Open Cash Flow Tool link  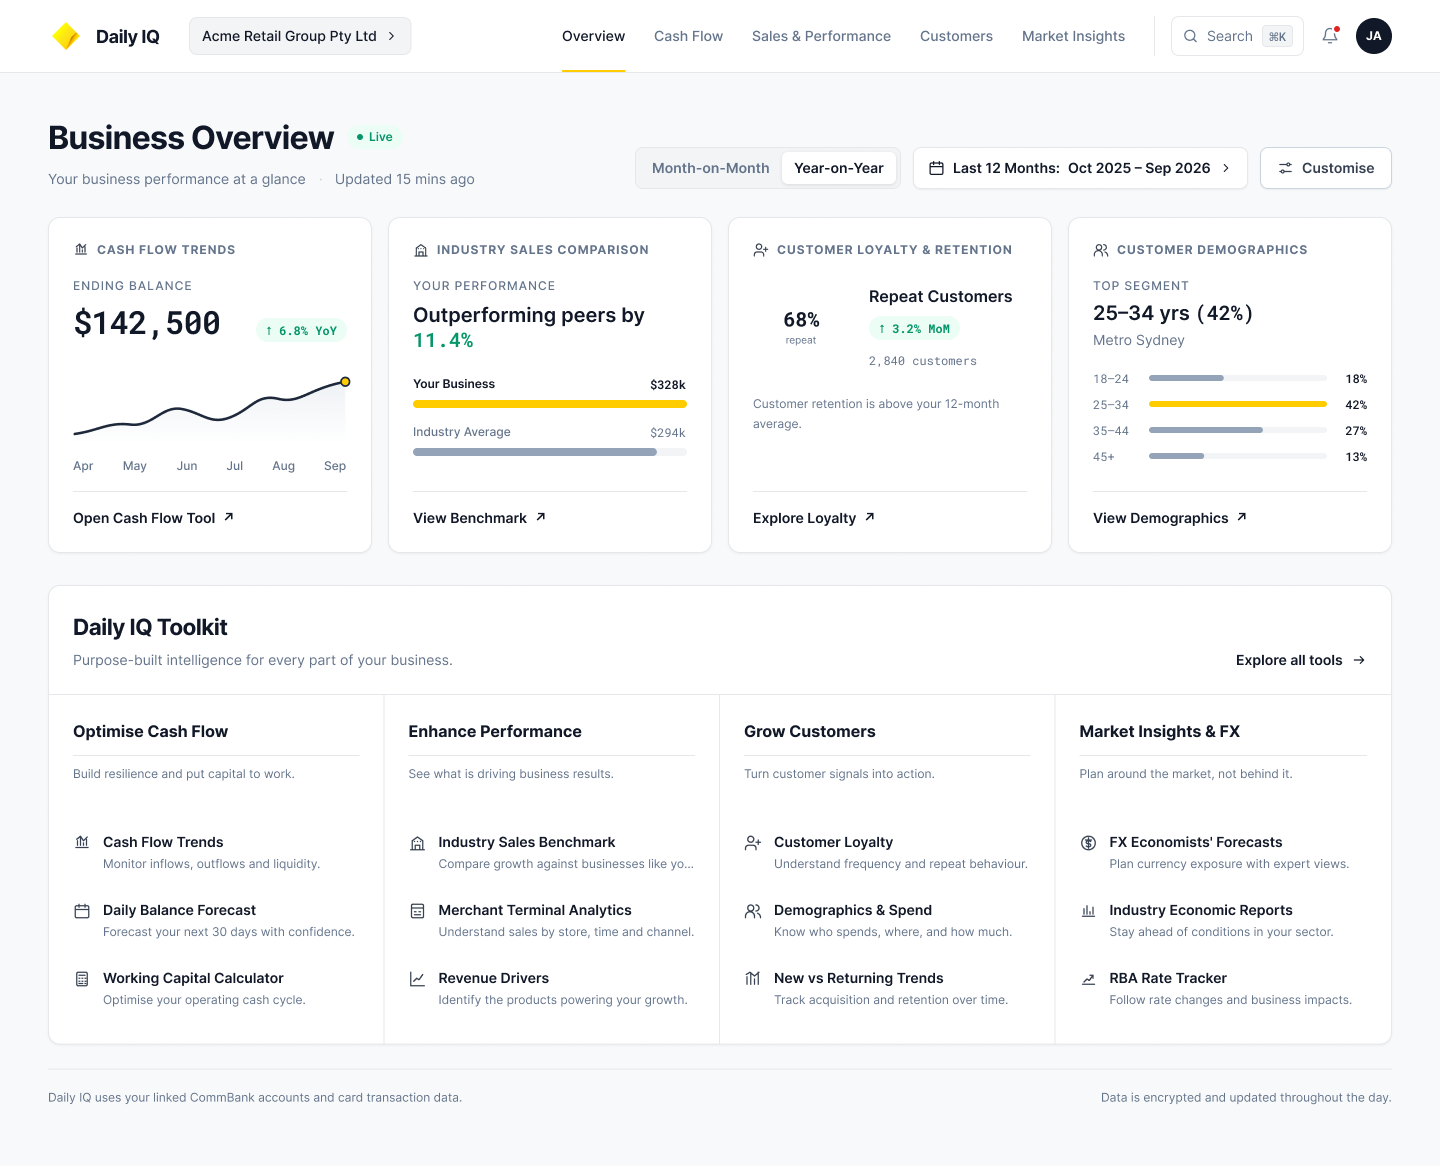pos(154,518)
